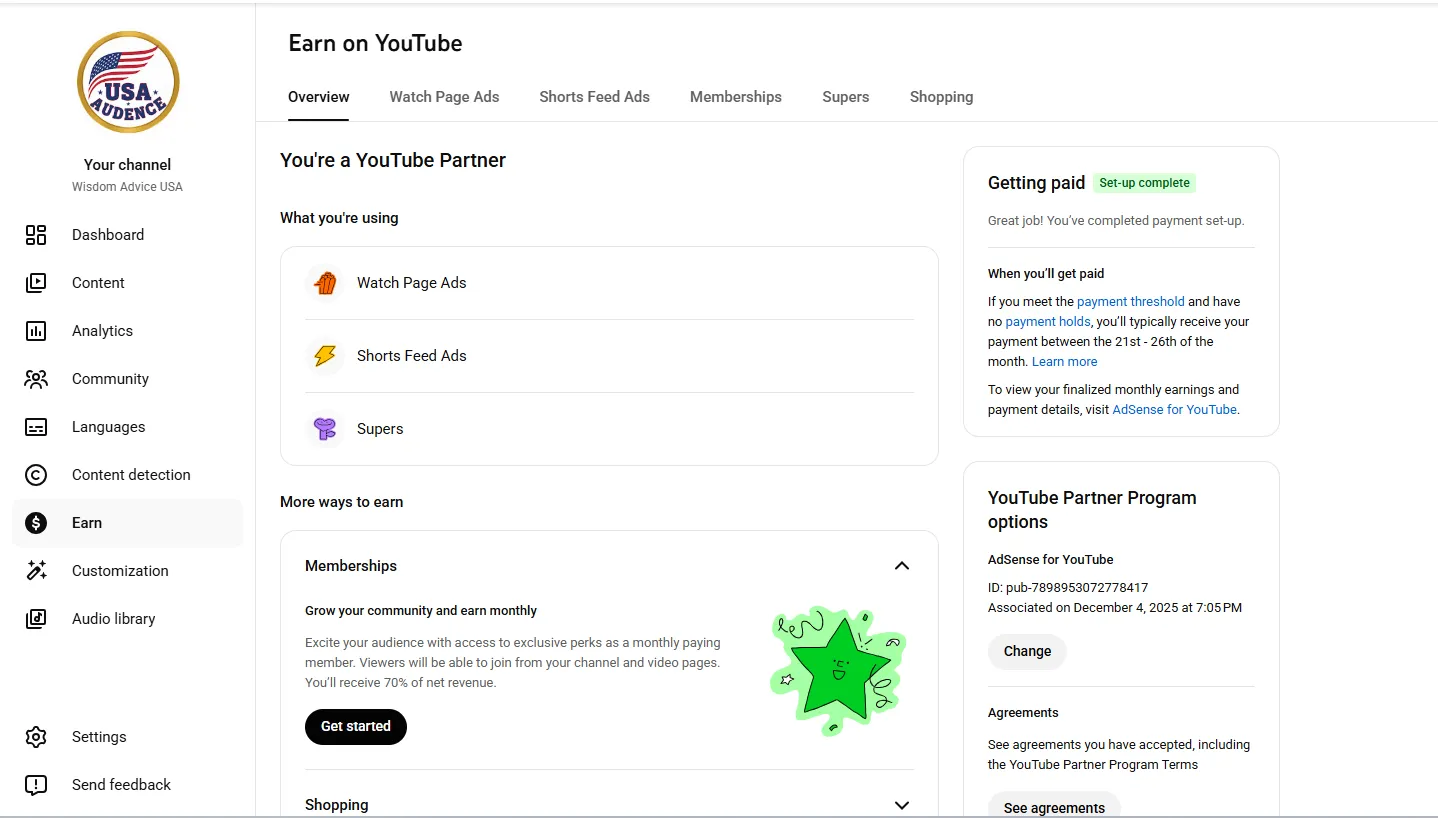
Task: Open the Supers tab
Action: [x=846, y=97]
